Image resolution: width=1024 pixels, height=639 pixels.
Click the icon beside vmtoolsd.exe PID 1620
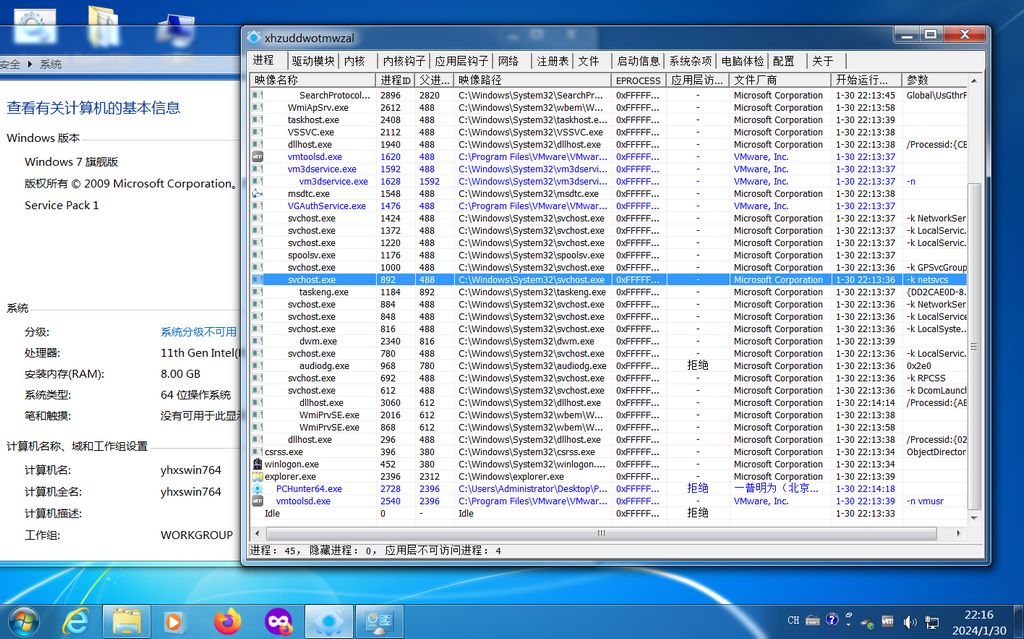[x=257, y=157]
